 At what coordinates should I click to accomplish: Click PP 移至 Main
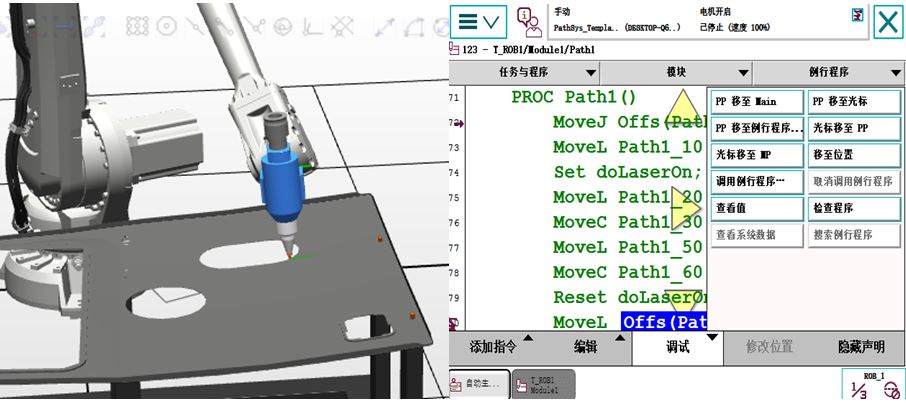[x=757, y=102]
